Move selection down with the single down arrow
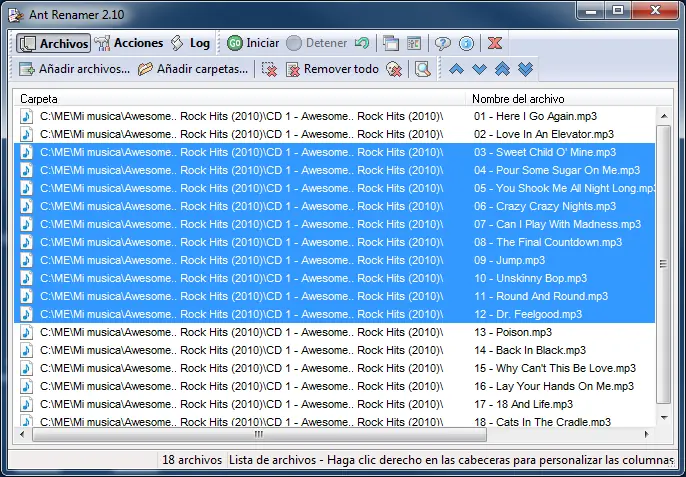Screen dimensions: 686x477 pyautogui.click(x=479, y=69)
